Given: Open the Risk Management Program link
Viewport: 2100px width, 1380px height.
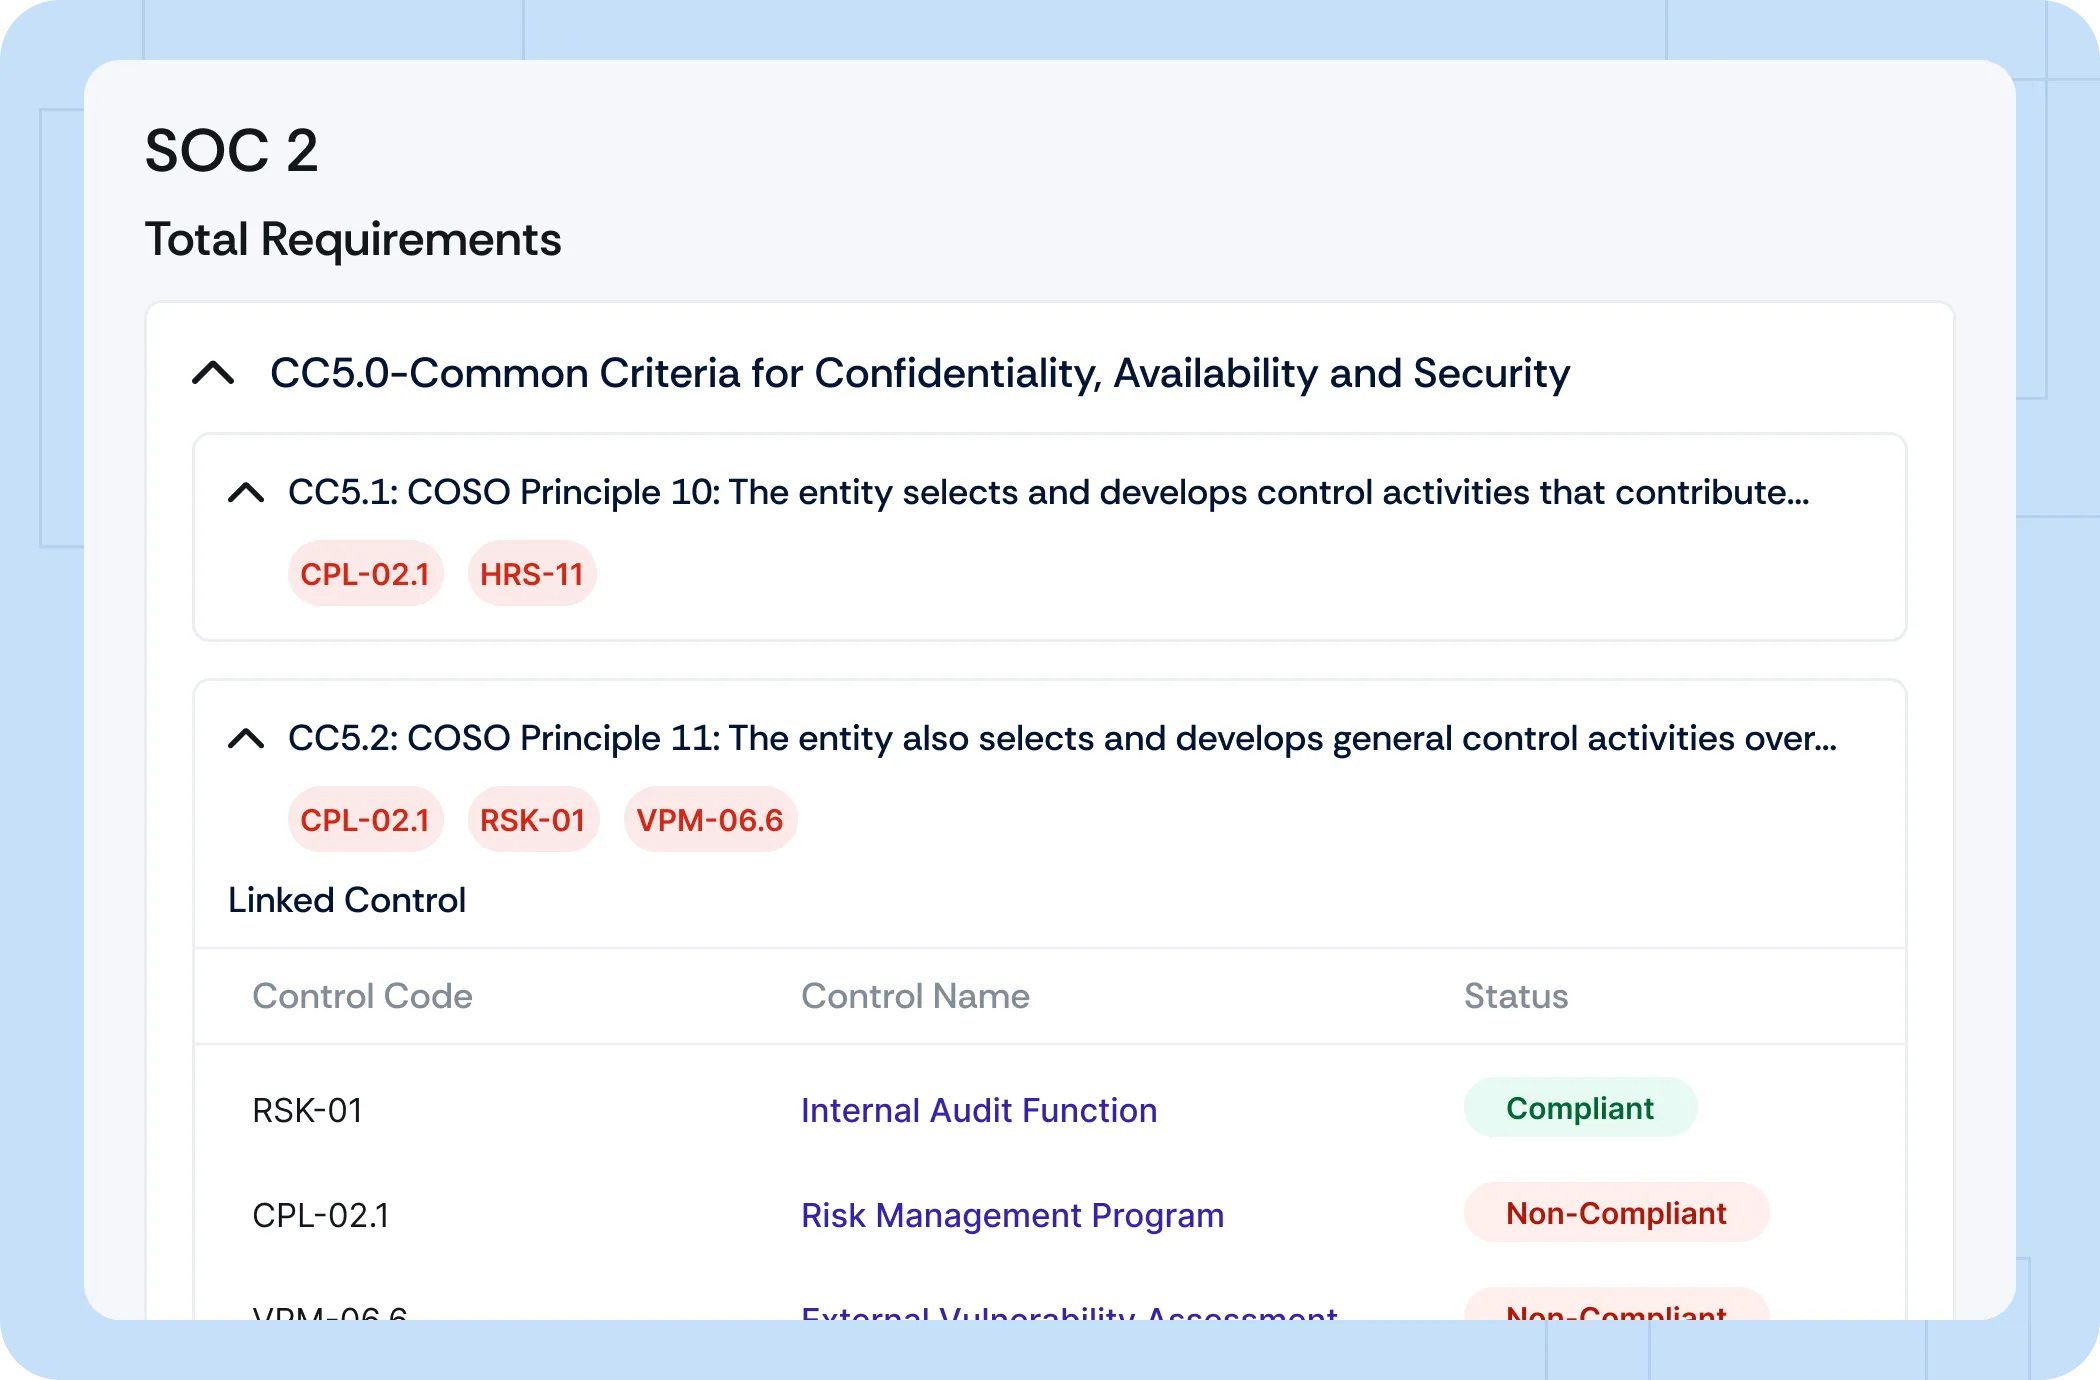Looking at the screenshot, I should (x=1012, y=1215).
